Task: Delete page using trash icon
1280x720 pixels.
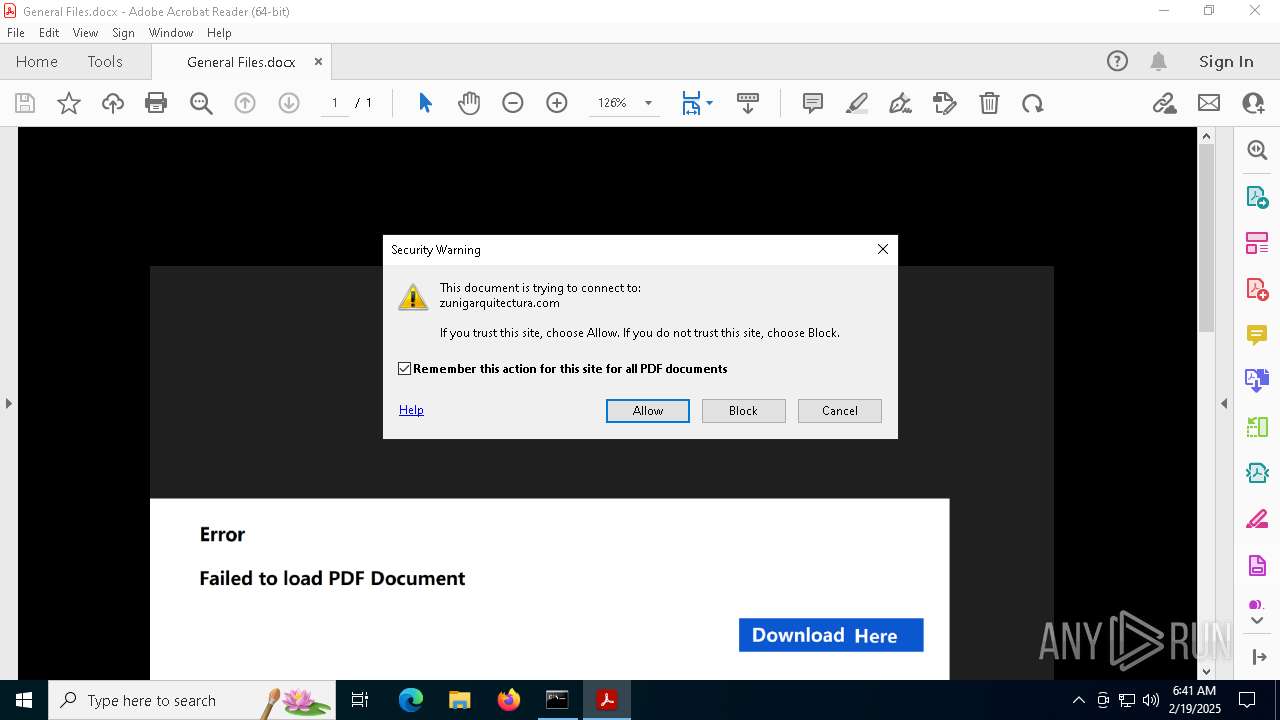Action: [989, 103]
